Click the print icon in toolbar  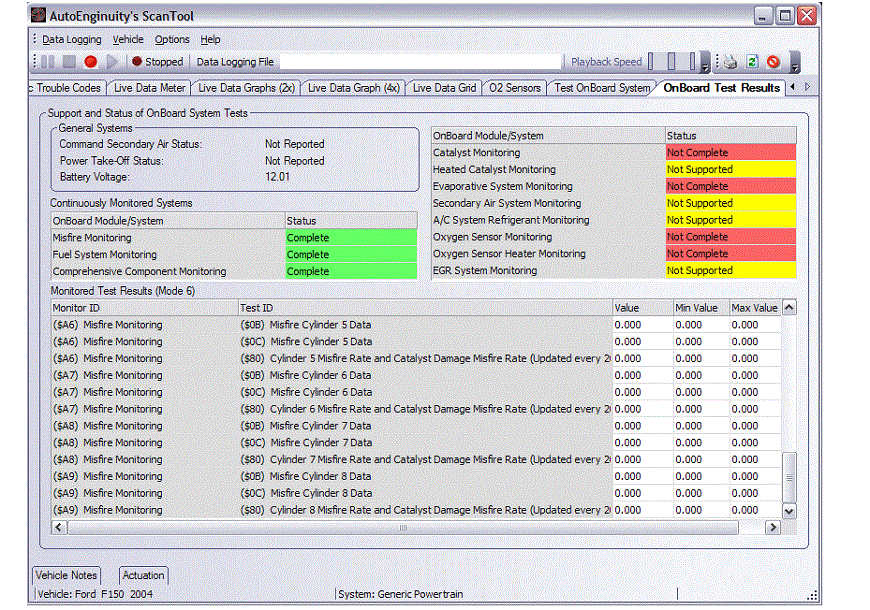coord(731,62)
